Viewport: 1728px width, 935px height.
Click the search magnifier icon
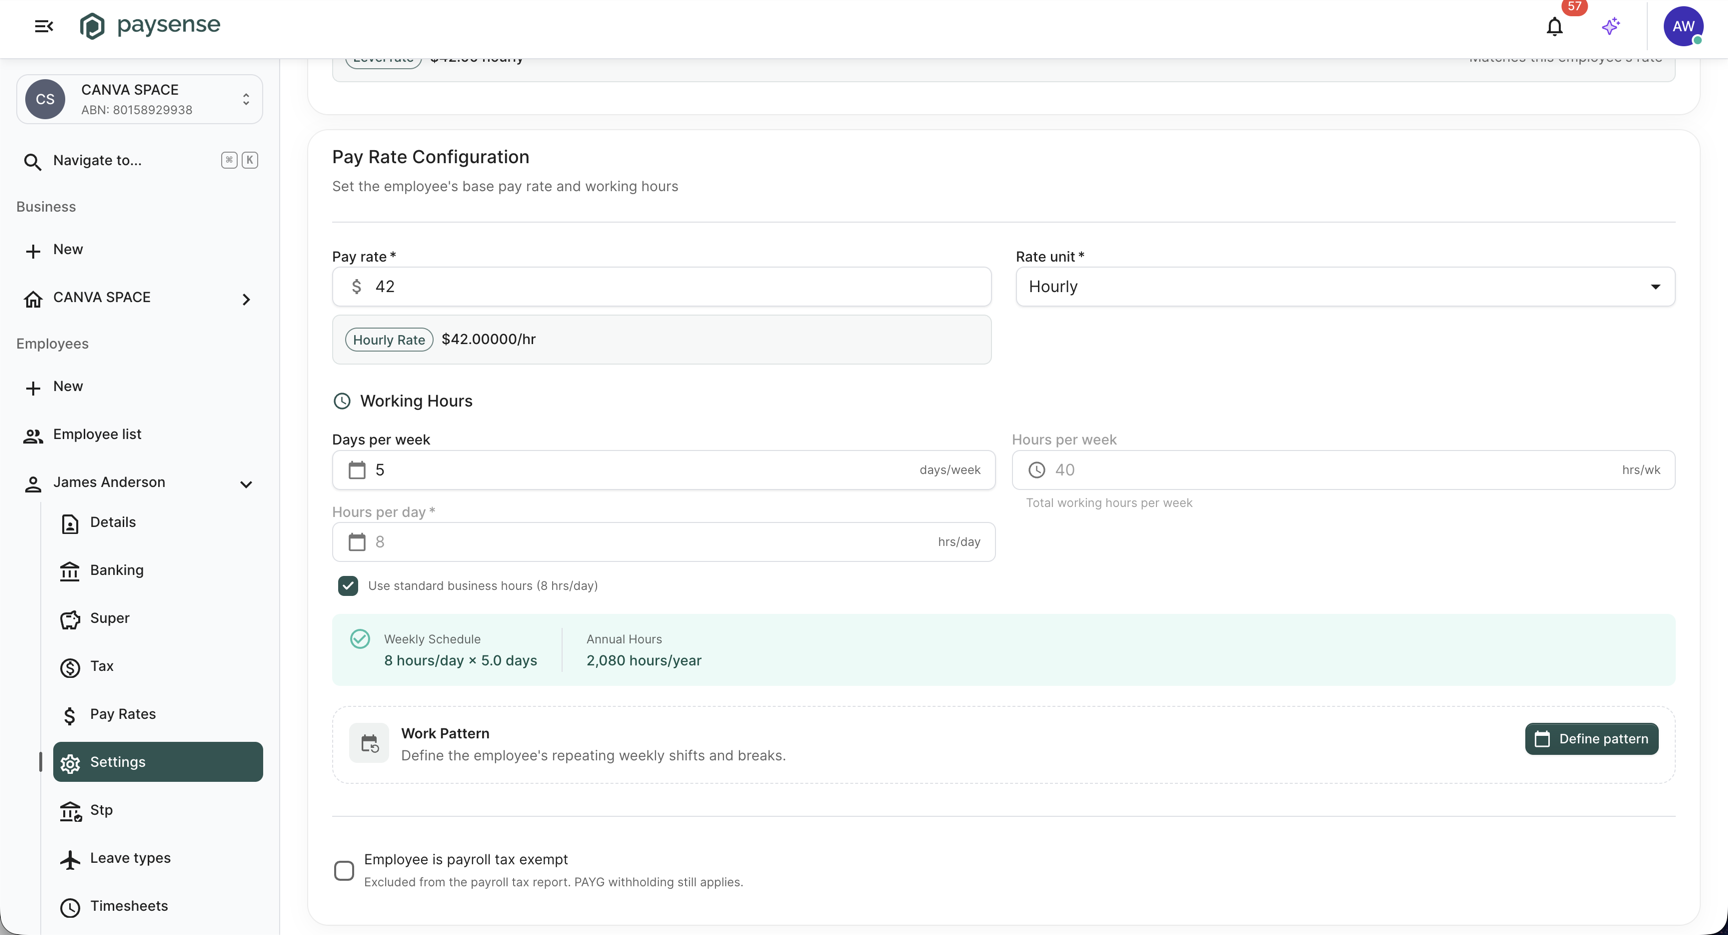click(x=32, y=161)
